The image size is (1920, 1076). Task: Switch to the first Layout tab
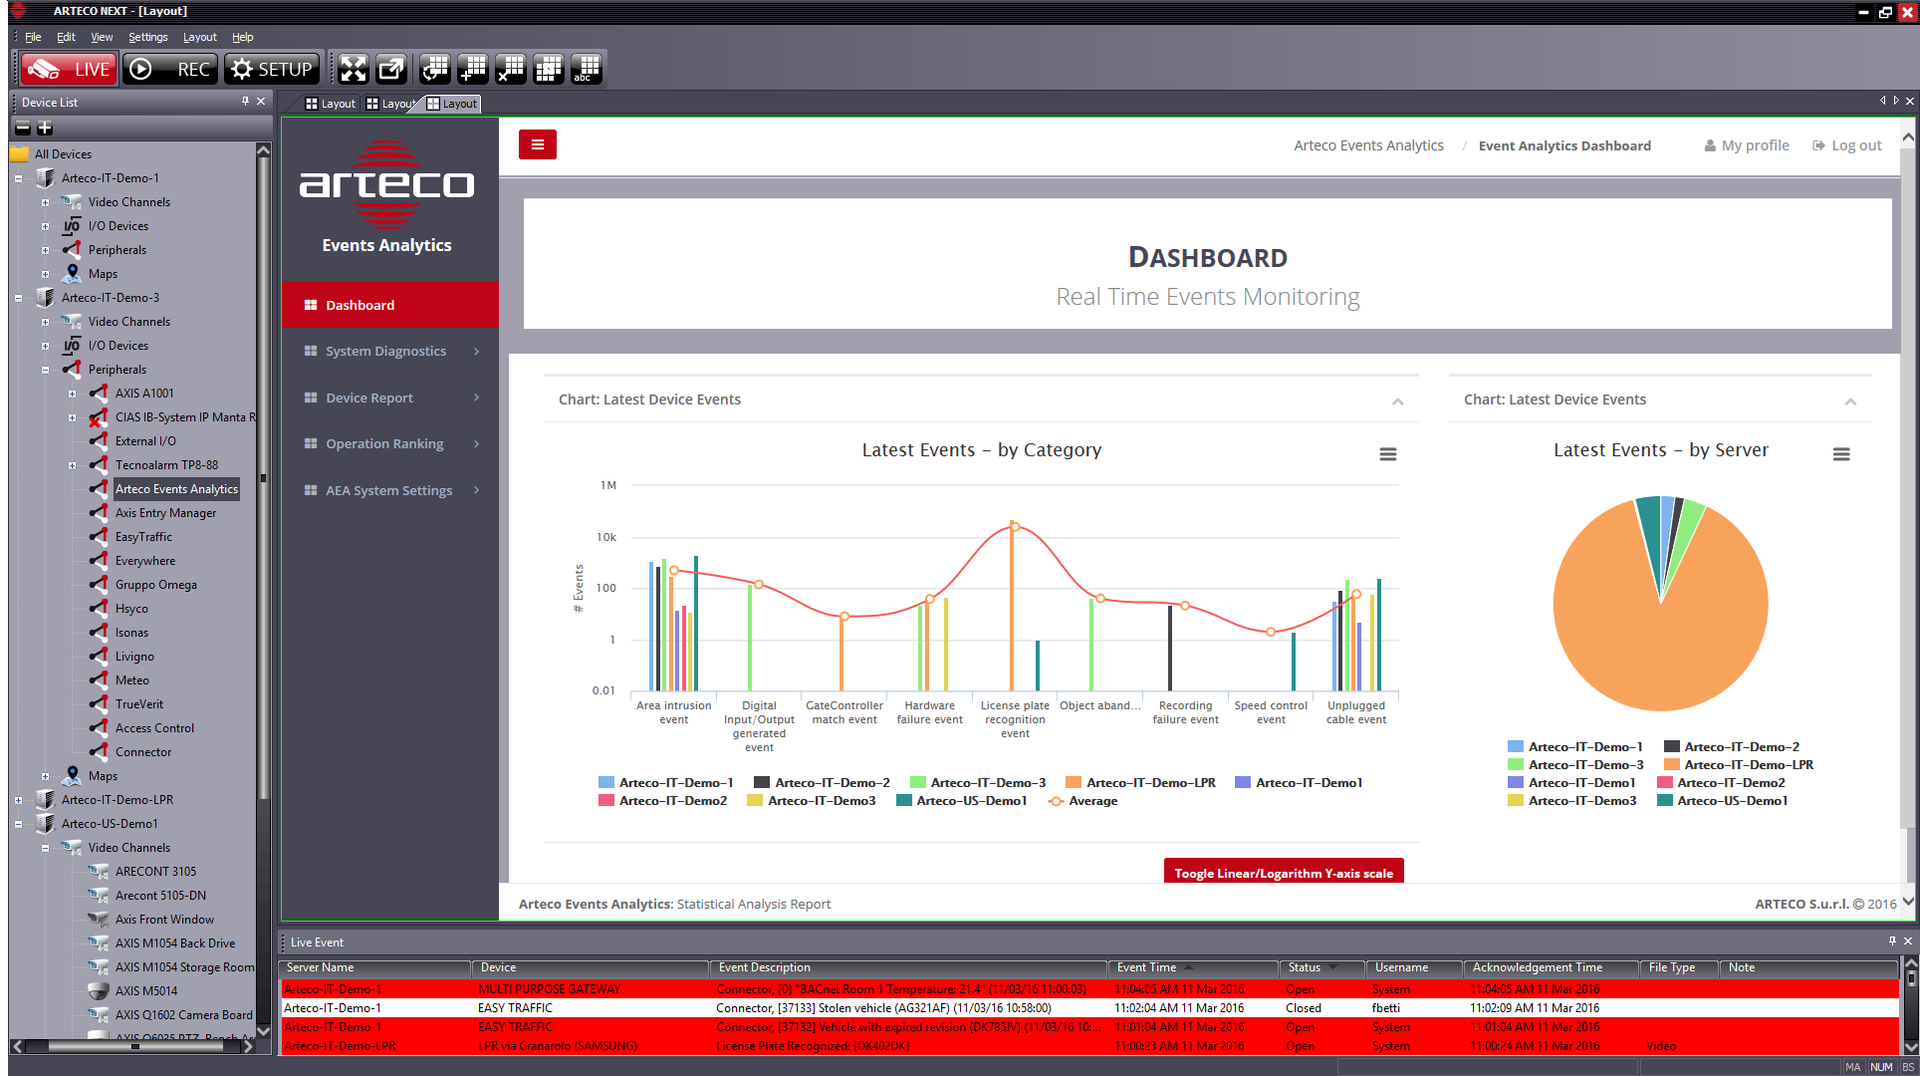point(329,103)
